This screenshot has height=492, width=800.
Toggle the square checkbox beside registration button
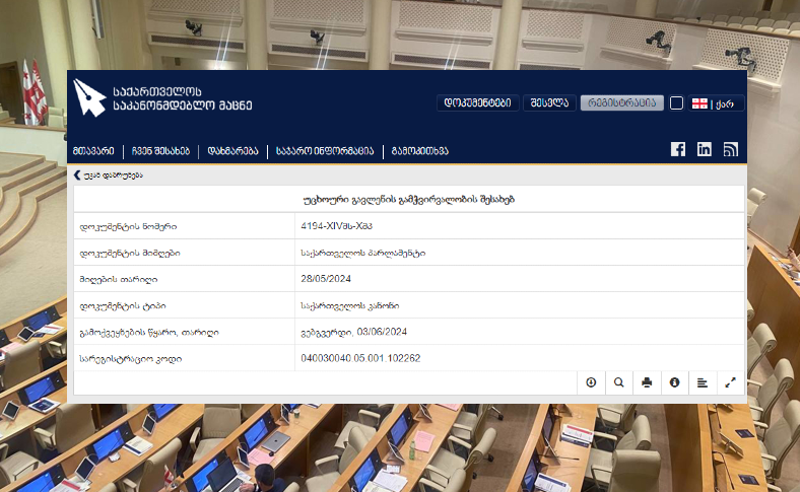pos(676,103)
